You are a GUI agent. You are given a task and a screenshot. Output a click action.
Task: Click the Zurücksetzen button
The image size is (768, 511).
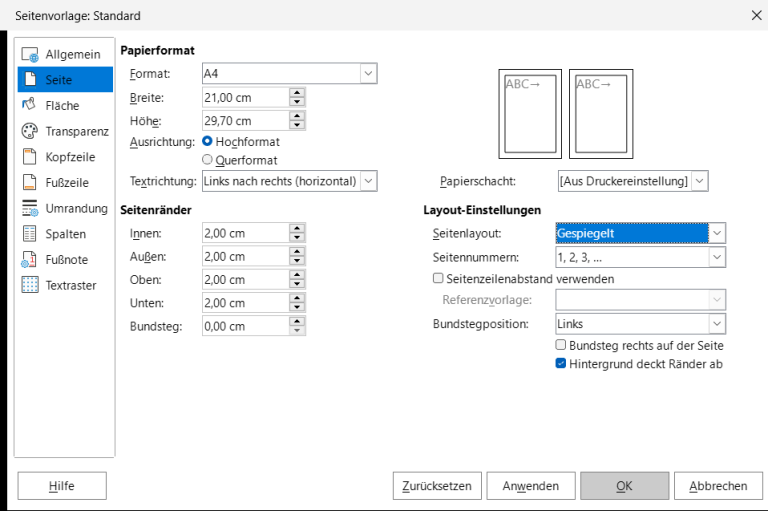(437, 486)
